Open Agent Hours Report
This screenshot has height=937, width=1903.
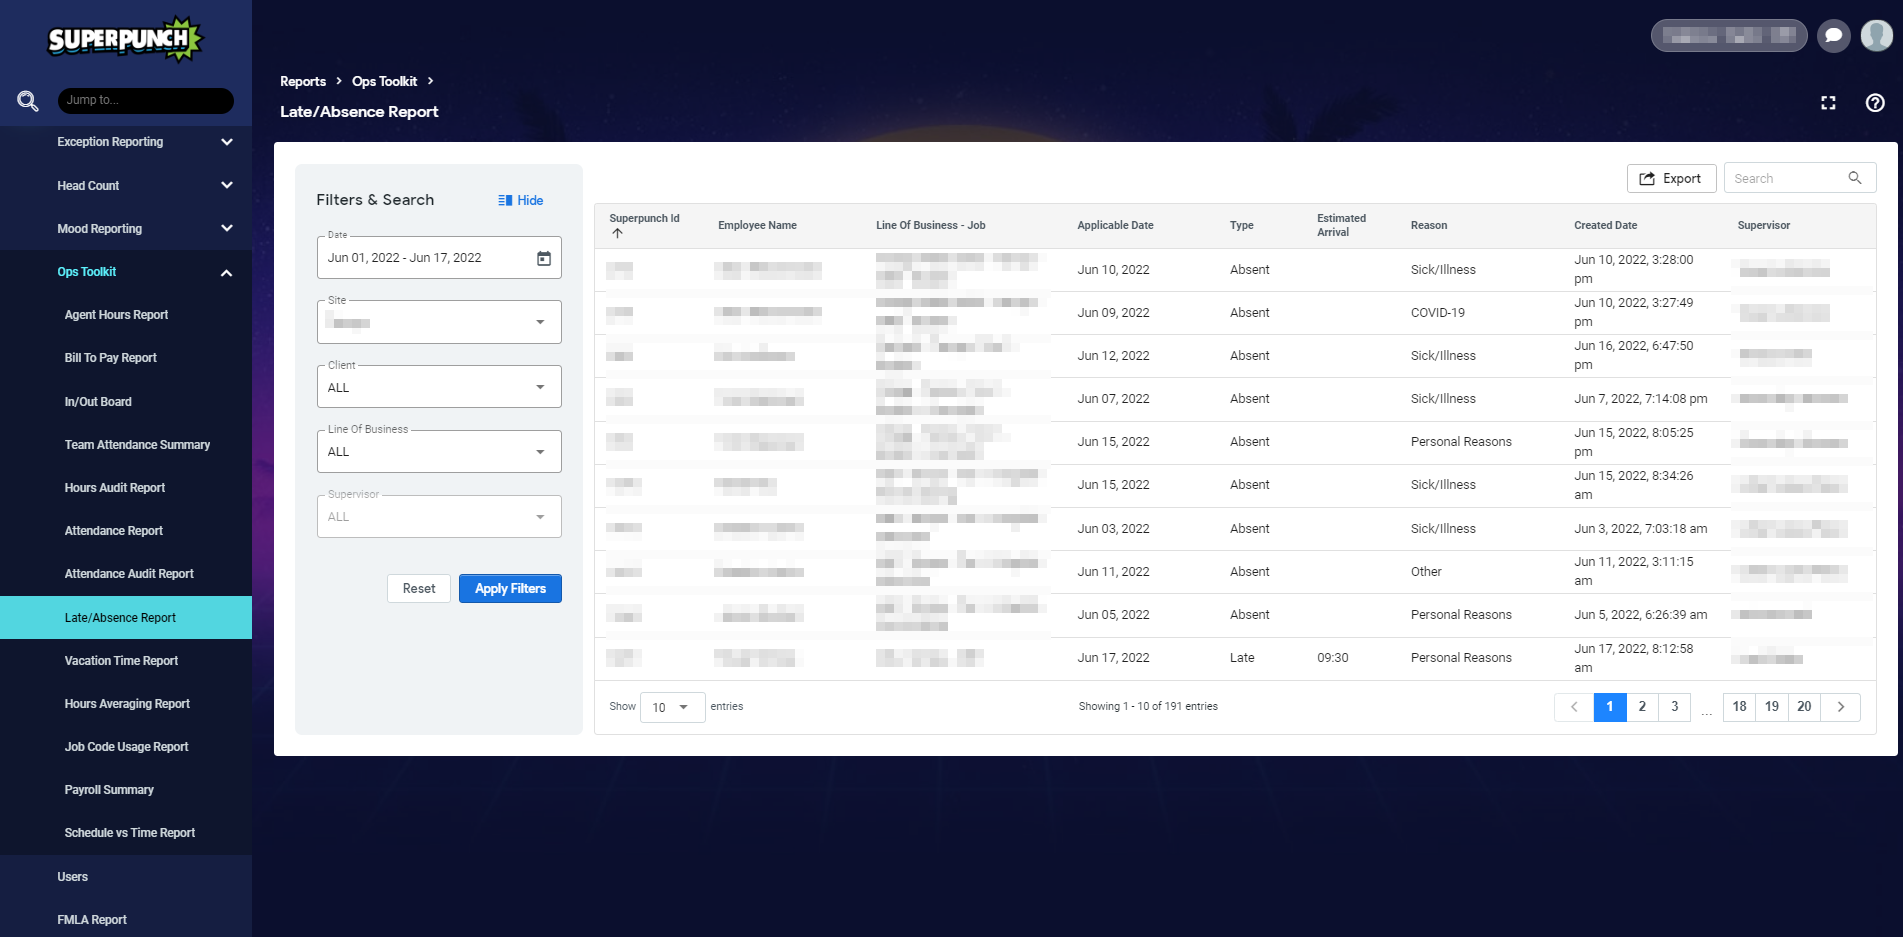(x=116, y=315)
